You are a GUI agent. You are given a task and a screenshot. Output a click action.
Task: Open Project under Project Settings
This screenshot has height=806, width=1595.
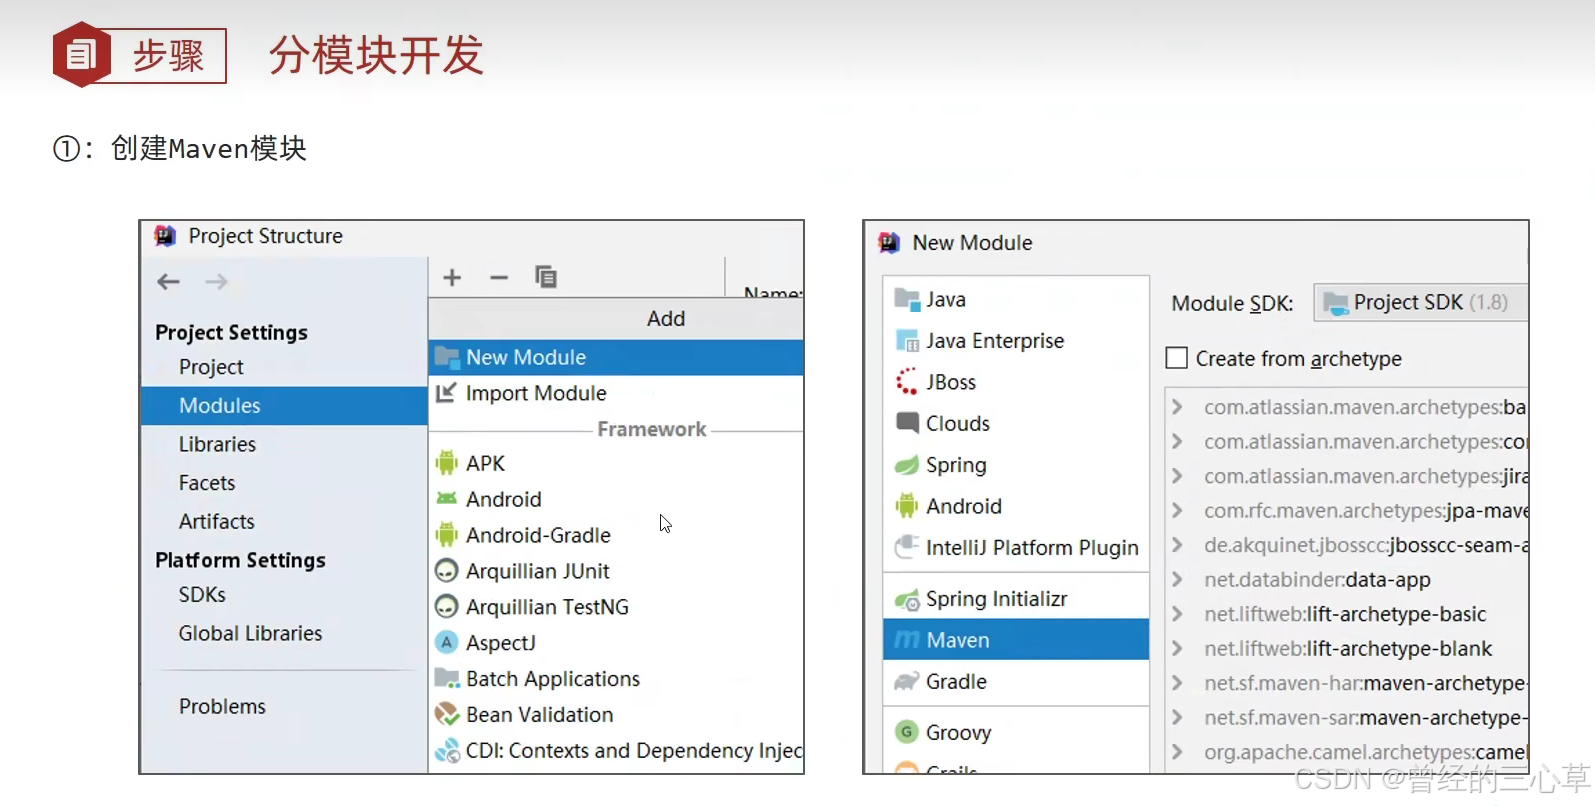point(211,367)
